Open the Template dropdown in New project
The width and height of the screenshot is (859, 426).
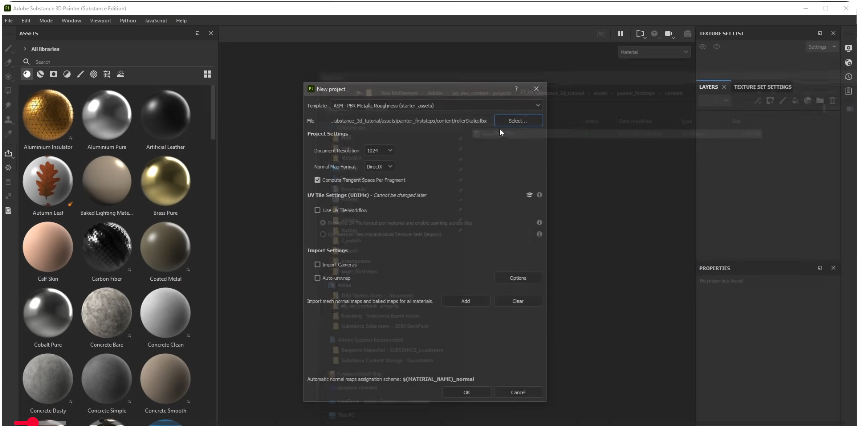pos(436,105)
